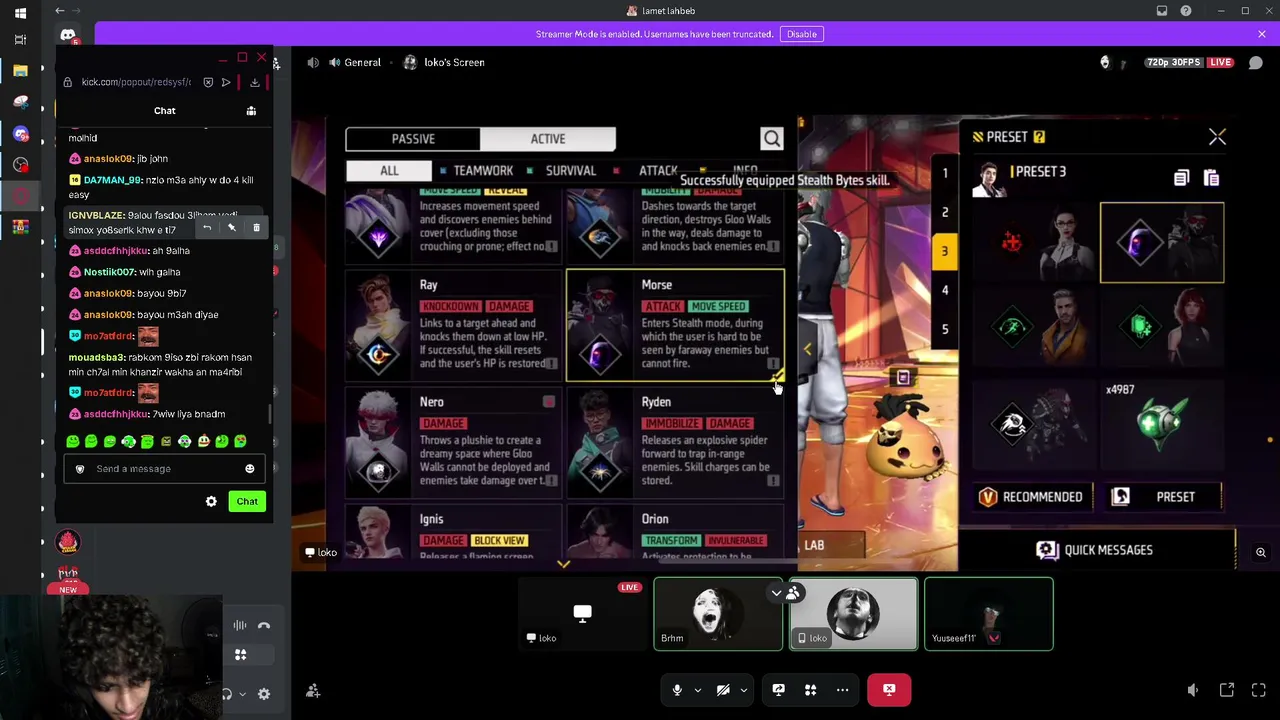Open the stream chat bubble icon
The width and height of the screenshot is (1280, 720).
pos(1256,62)
